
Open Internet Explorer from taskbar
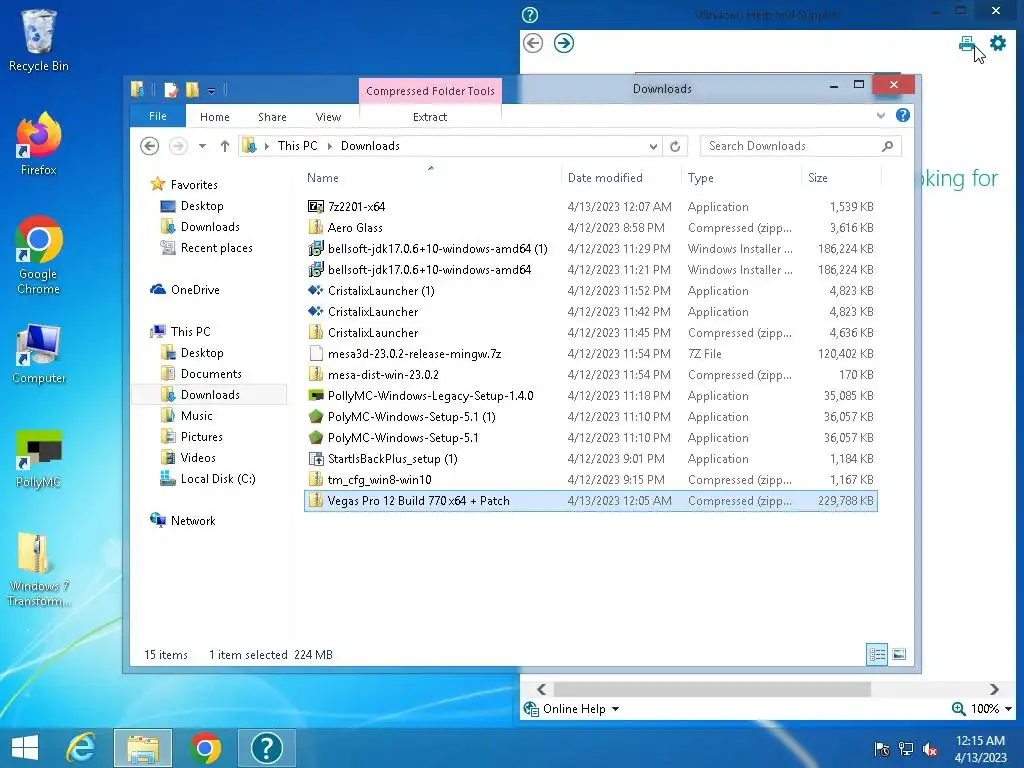tap(81, 748)
